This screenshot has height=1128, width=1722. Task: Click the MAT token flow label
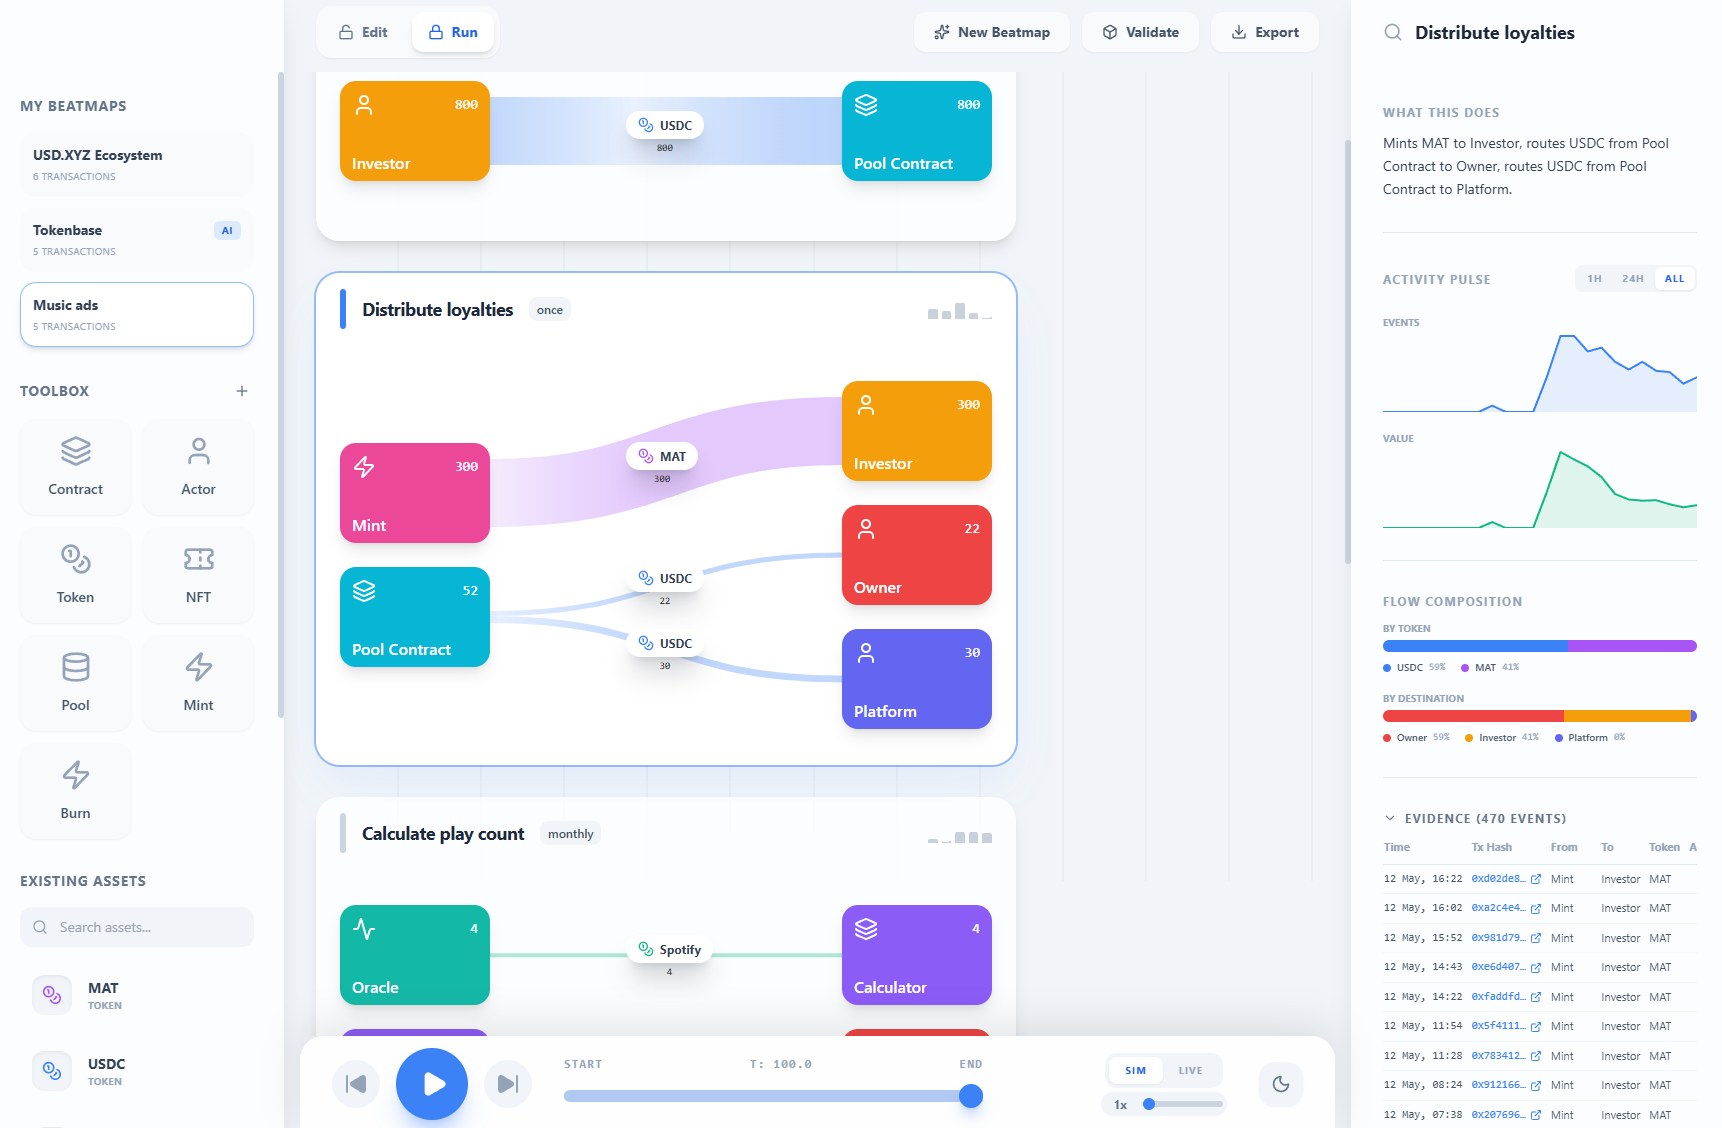662,456
